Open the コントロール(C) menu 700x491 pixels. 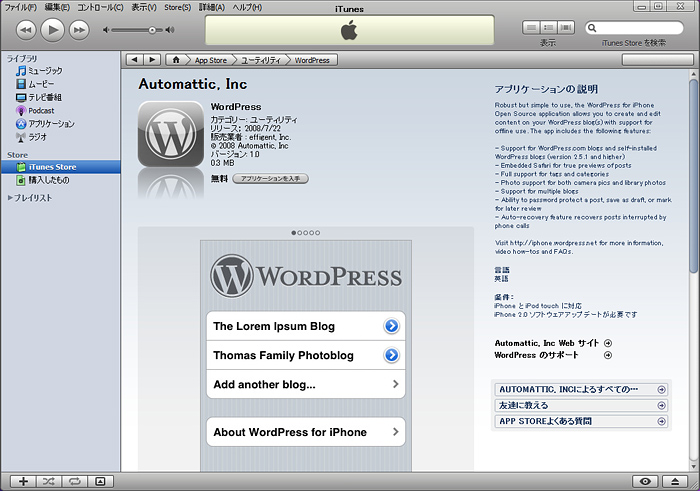click(100, 7)
